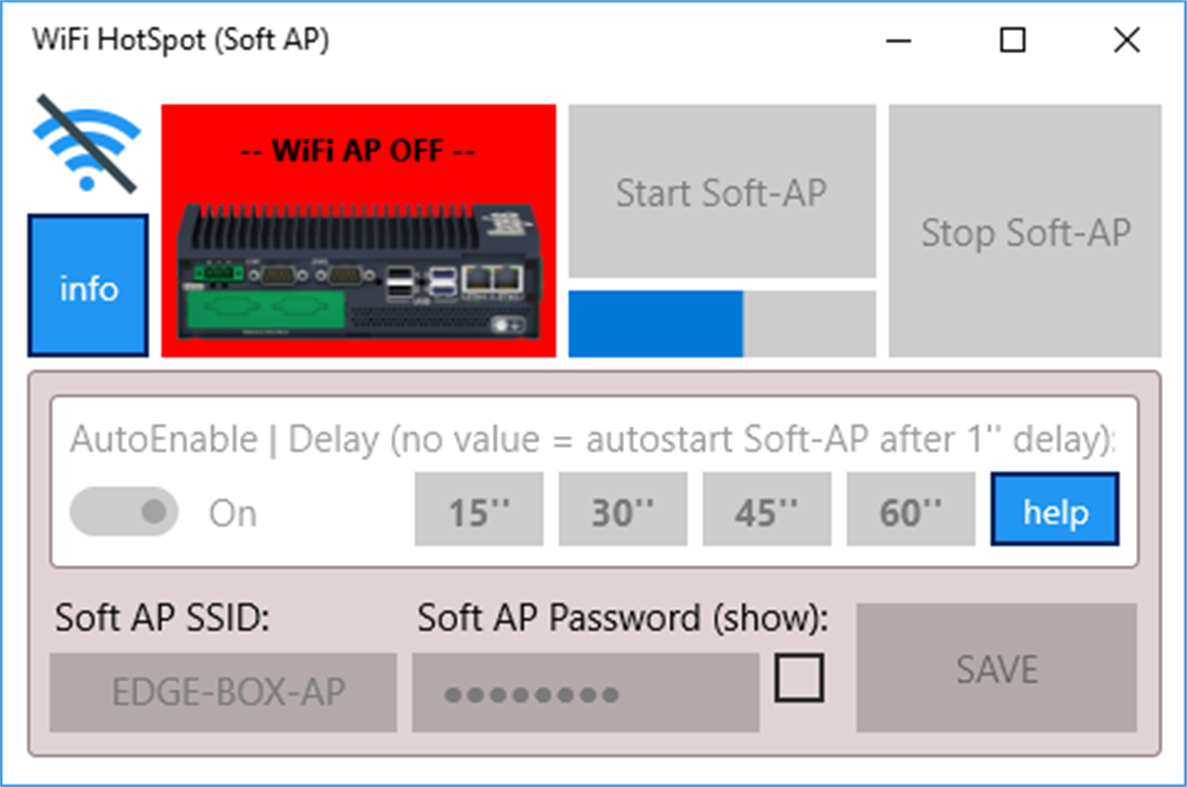Enable password visibility next to the password field
The height and width of the screenshot is (787, 1187).
click(x=798, y=678)
